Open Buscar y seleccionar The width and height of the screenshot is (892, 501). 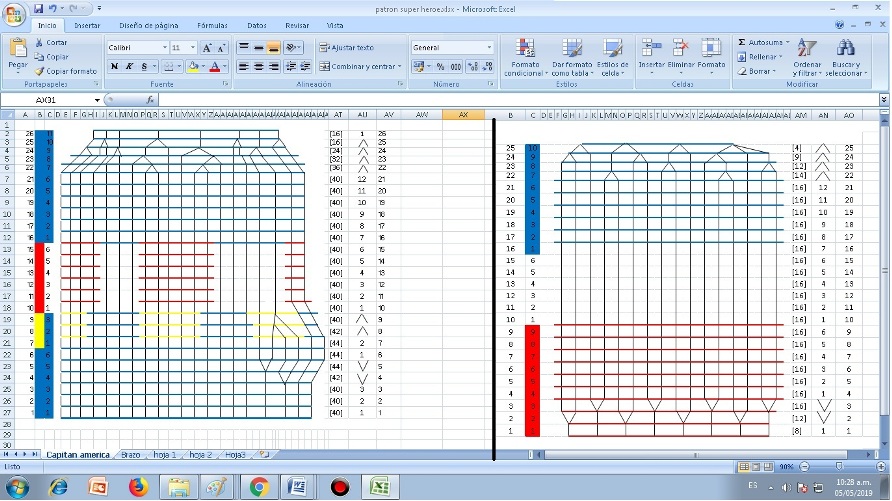pyautogui.click(x=846, y=57)
